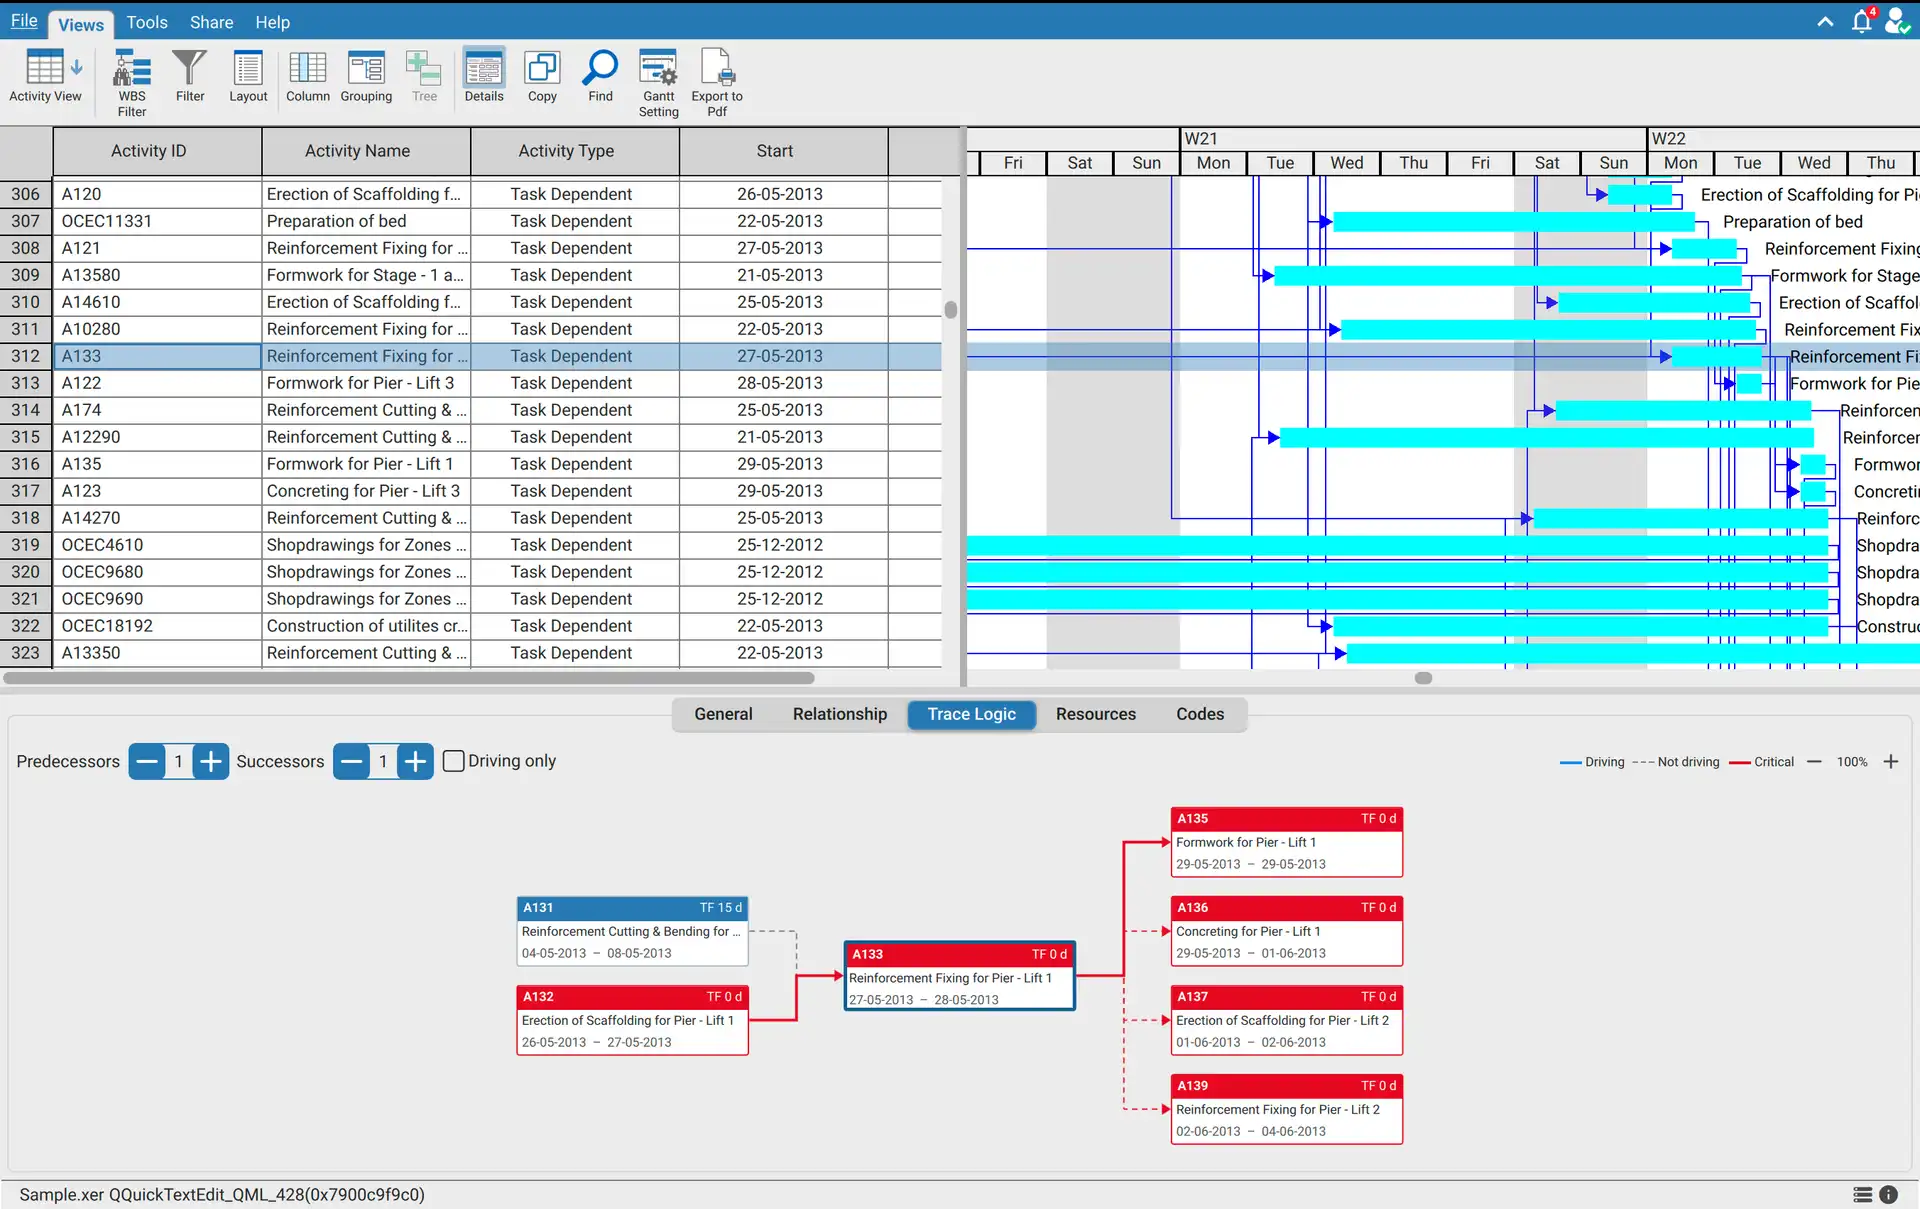Open the Column settings tool
Image resolution: width=1920 pixels, height=1209 pixels.
pos(308,77)
